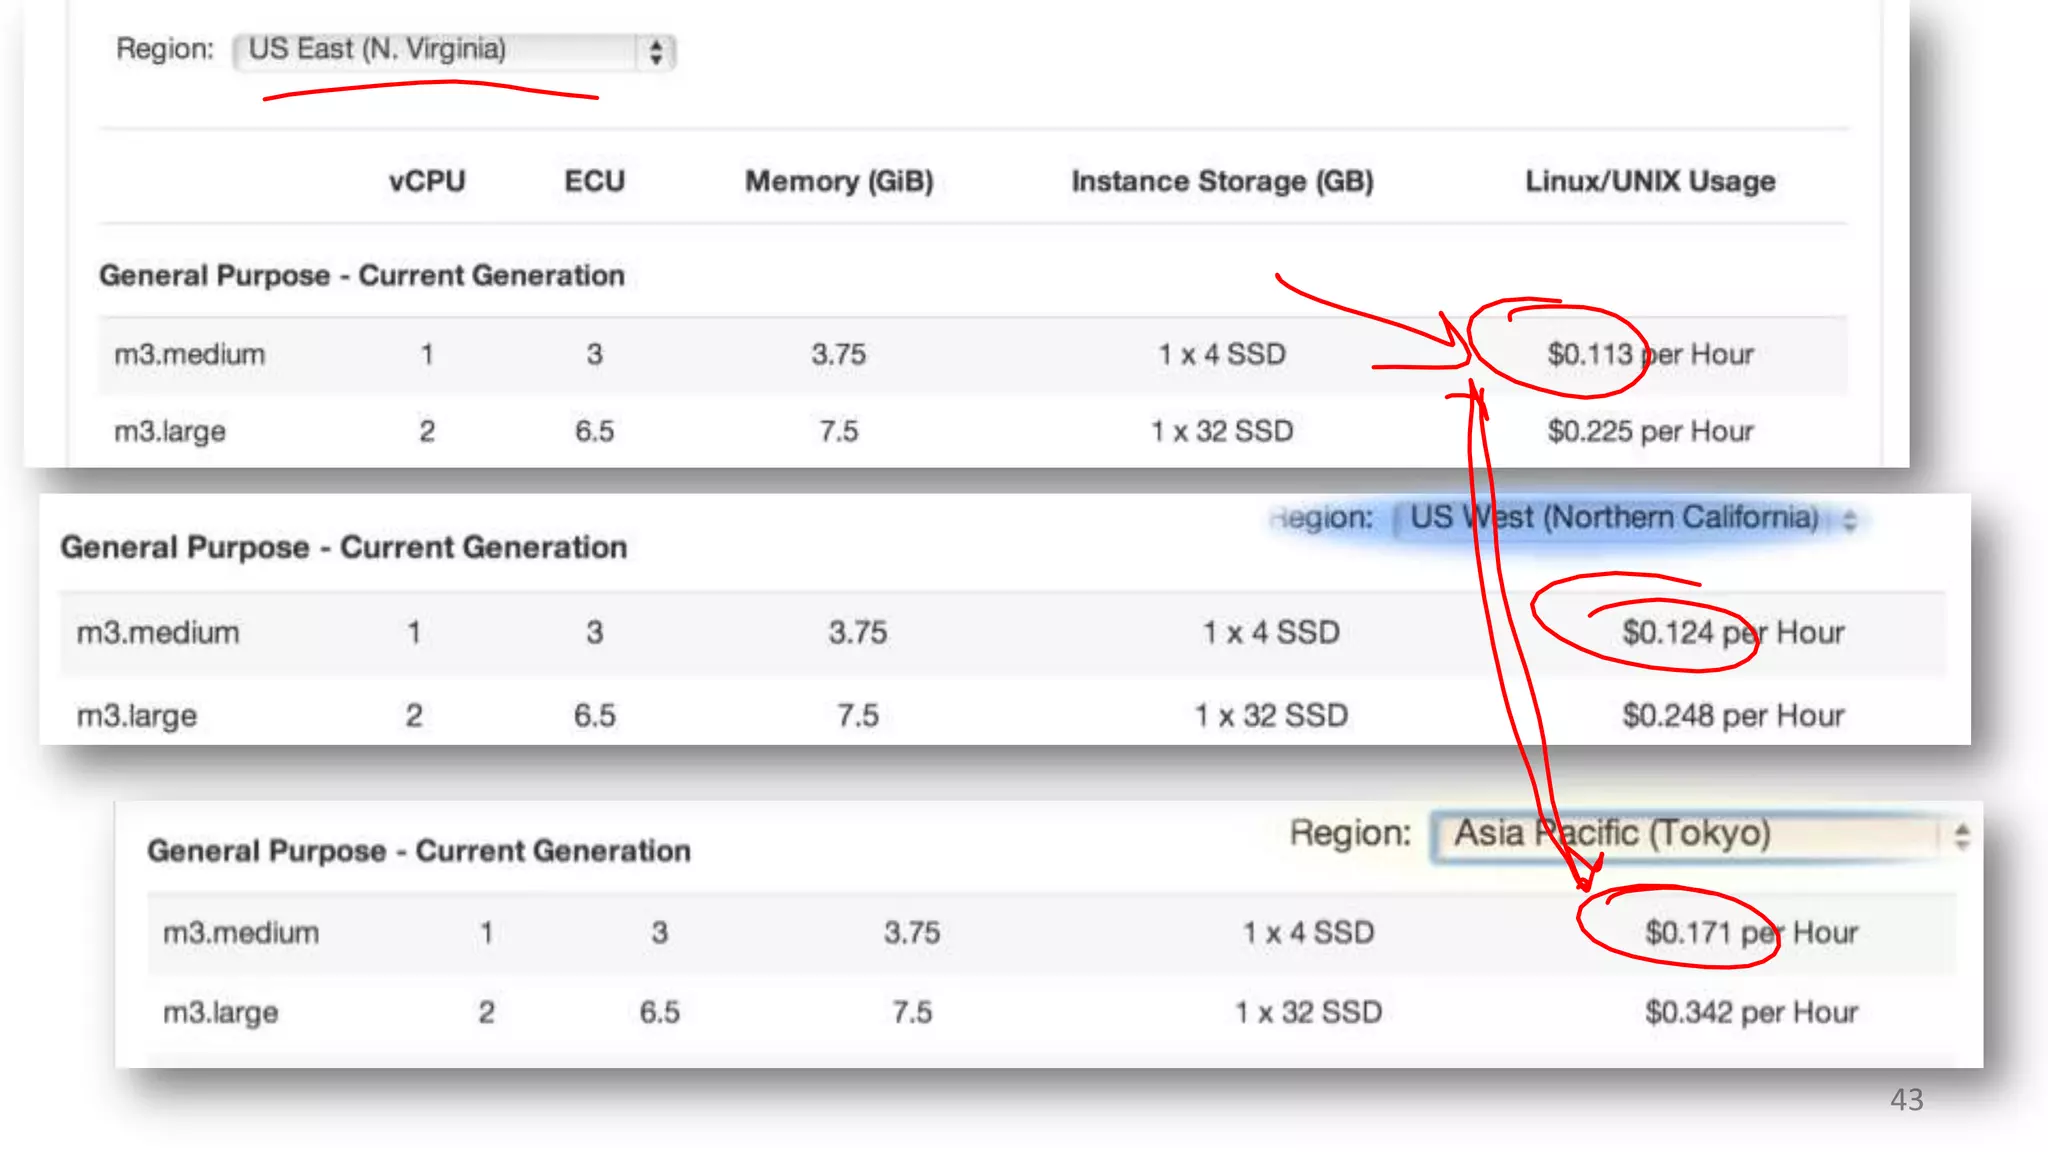This screenshot has width=2048, height=1152.
Task: Click the $0.113 per Hour price
Action: click(x=1650, y=355)
